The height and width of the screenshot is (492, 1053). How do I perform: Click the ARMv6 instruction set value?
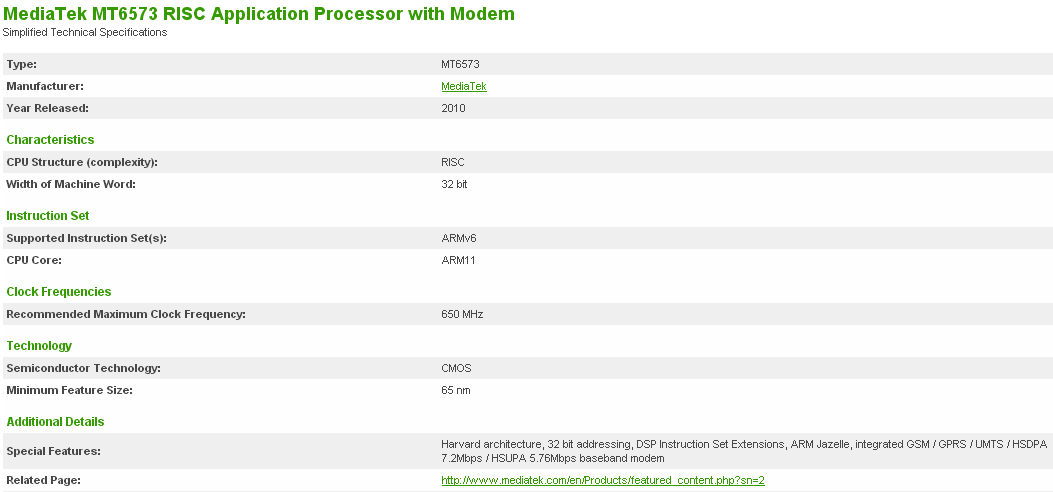point(458,238)
